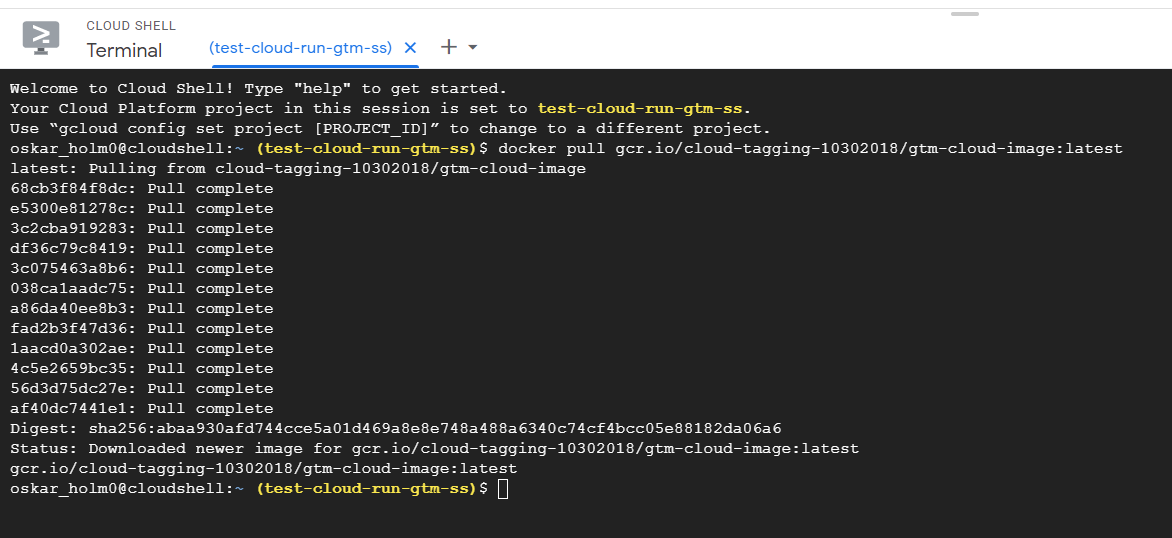Click the yellow project name in welcome message

click(x=641, y=109)
